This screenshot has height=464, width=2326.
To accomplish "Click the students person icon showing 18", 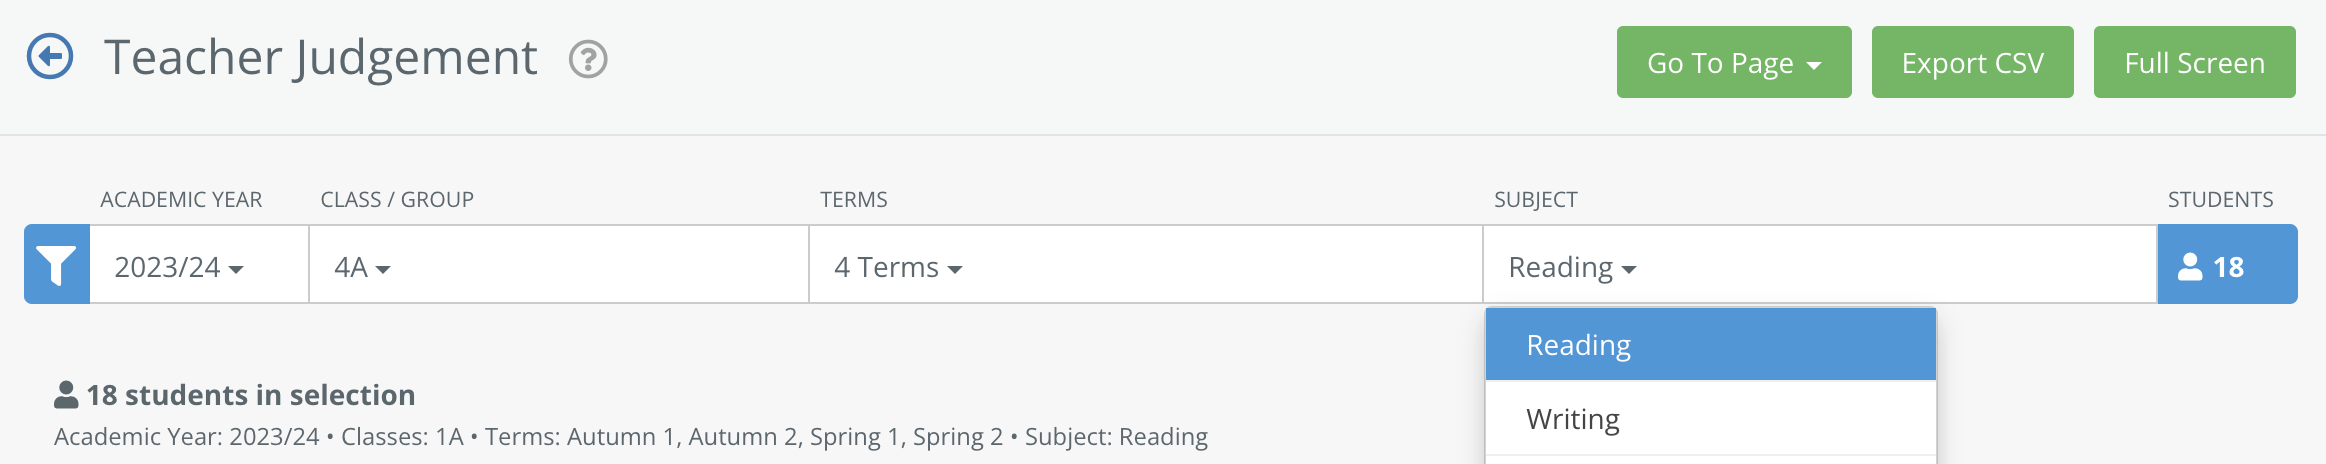I will 2190,266.
